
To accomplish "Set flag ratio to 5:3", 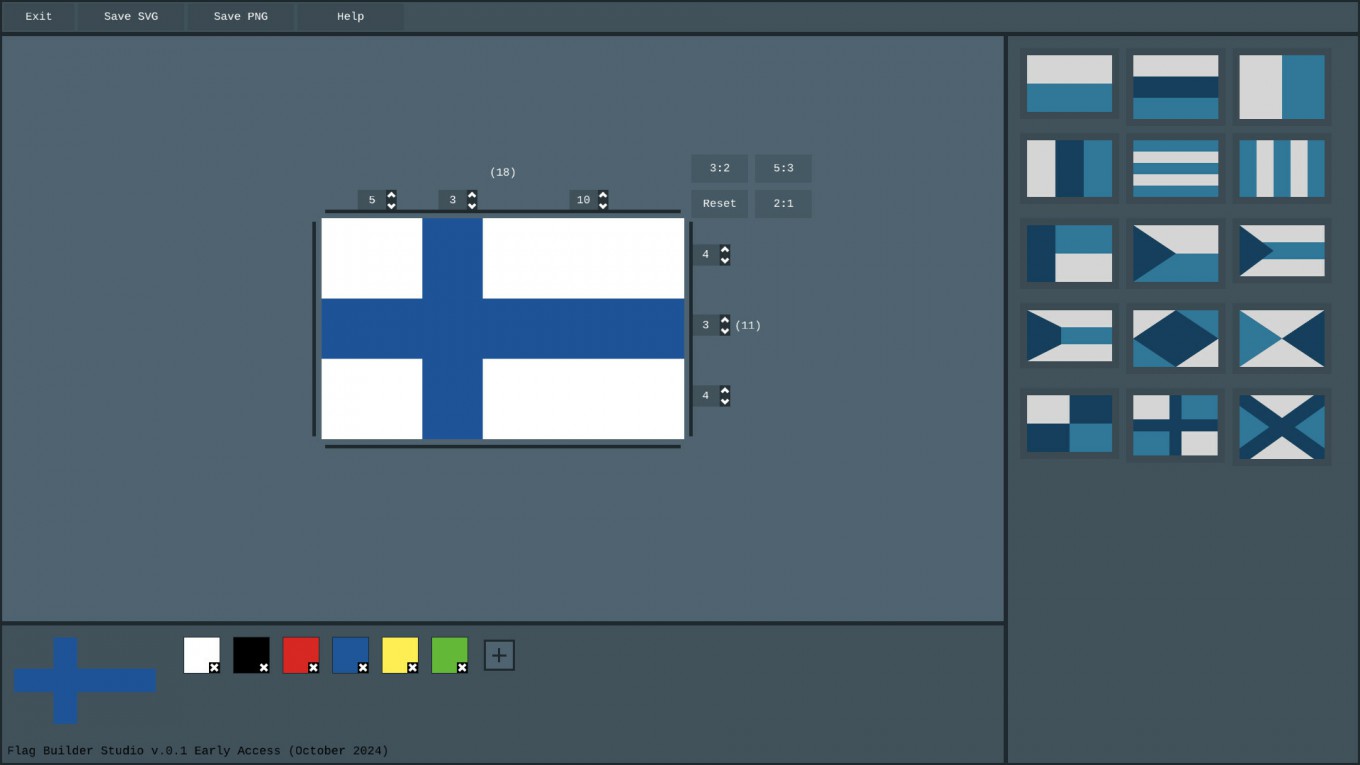I will pyautogui.click(x=783, y=168).
